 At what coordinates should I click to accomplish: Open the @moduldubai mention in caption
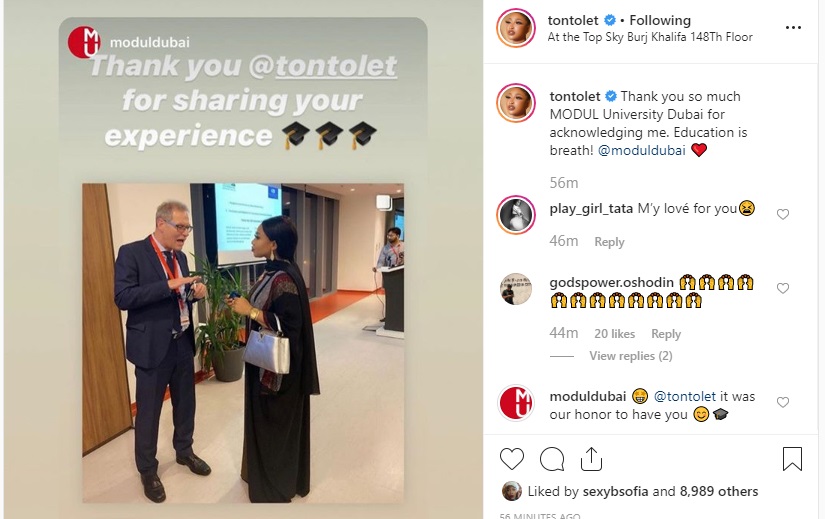(x=641, y=151)
